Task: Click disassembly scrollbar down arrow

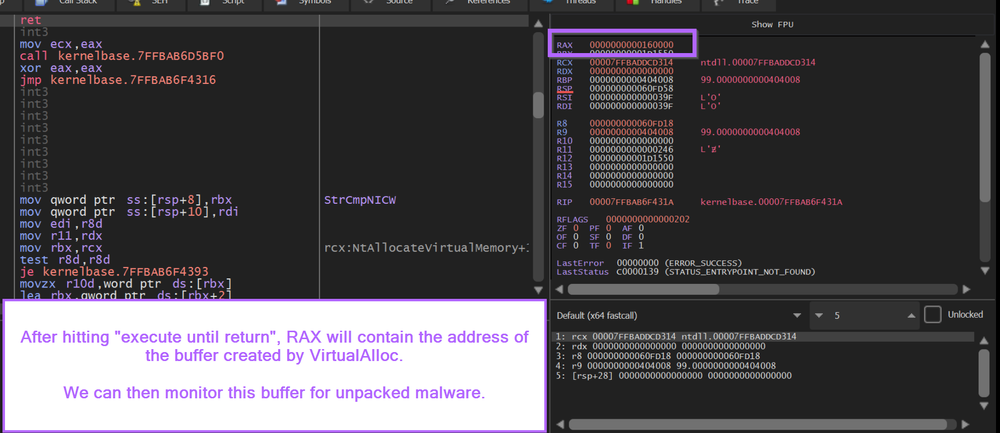Action: [538, 290]
